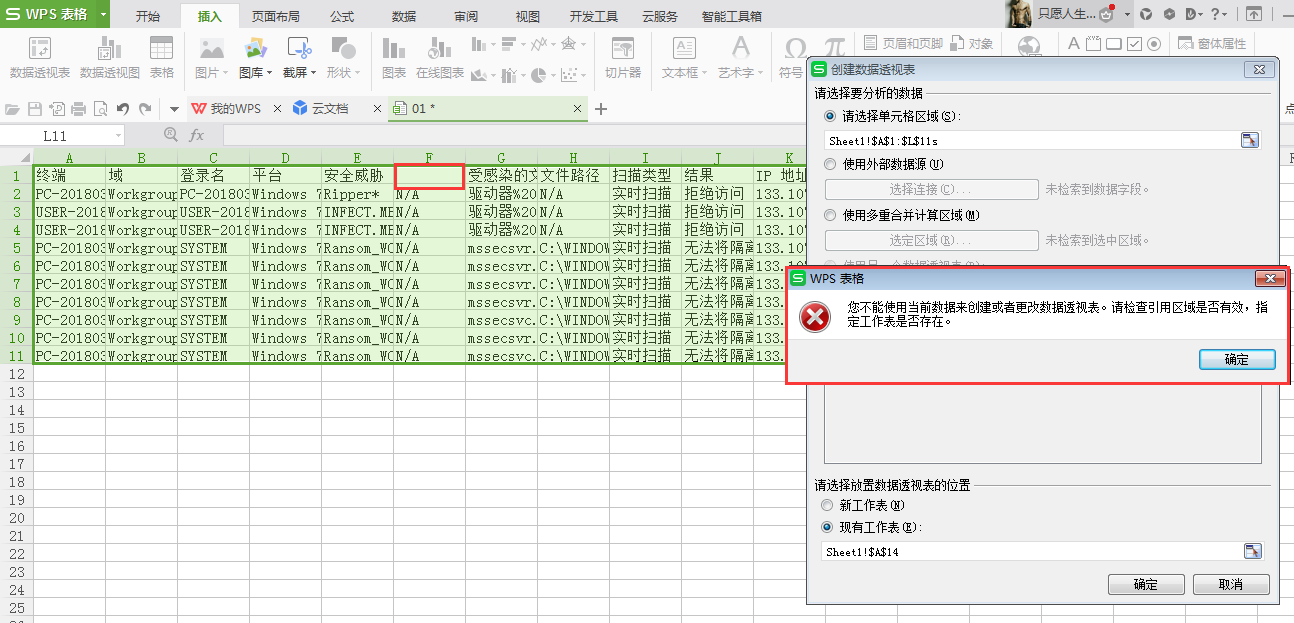Click the Sheet1!$A$14 location input field
Screen dimensions: 1294x623
coord(1030,551)
